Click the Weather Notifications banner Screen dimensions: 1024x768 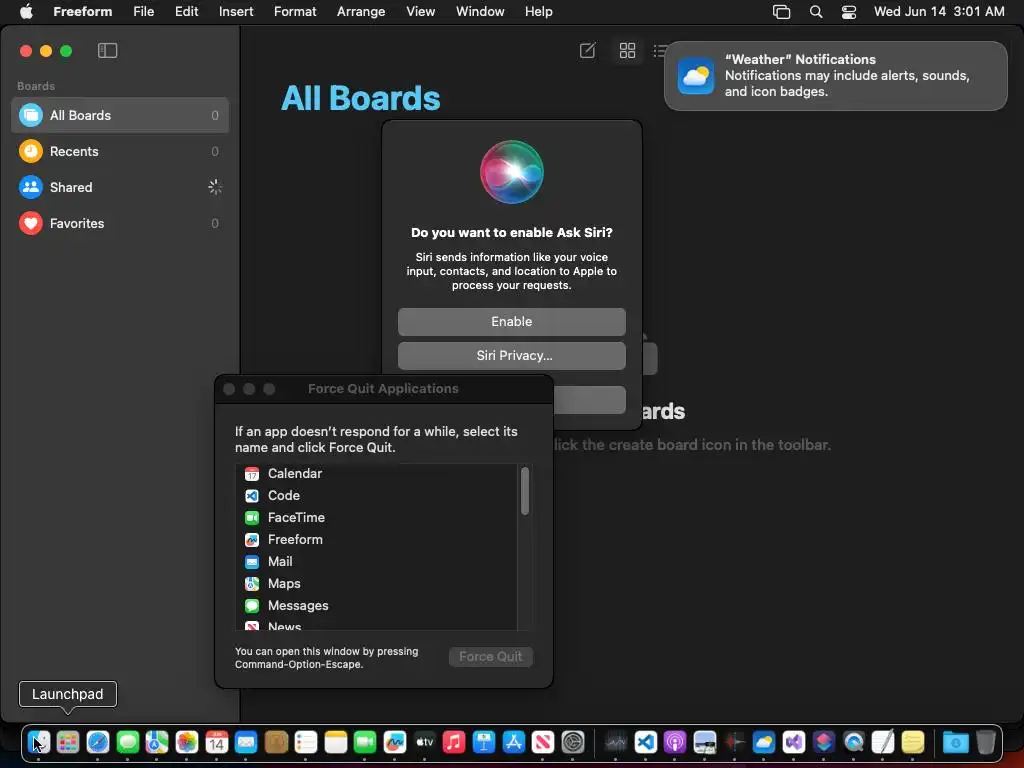click(x=835, y=76)
